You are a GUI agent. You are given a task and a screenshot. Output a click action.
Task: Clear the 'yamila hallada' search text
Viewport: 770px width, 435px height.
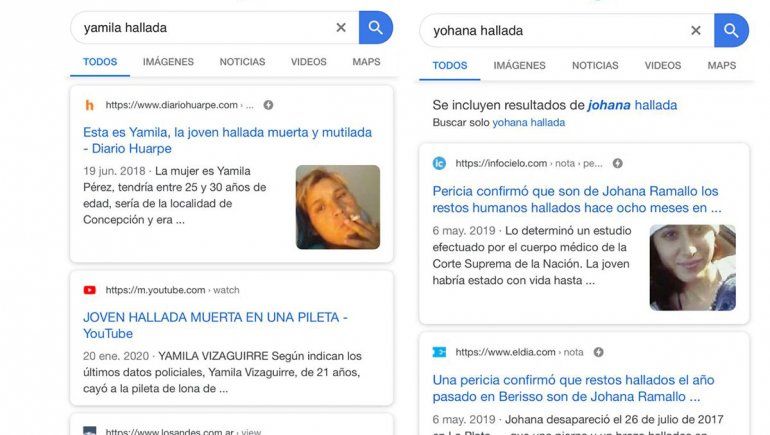pyautogui.click(x=341, y=27)
